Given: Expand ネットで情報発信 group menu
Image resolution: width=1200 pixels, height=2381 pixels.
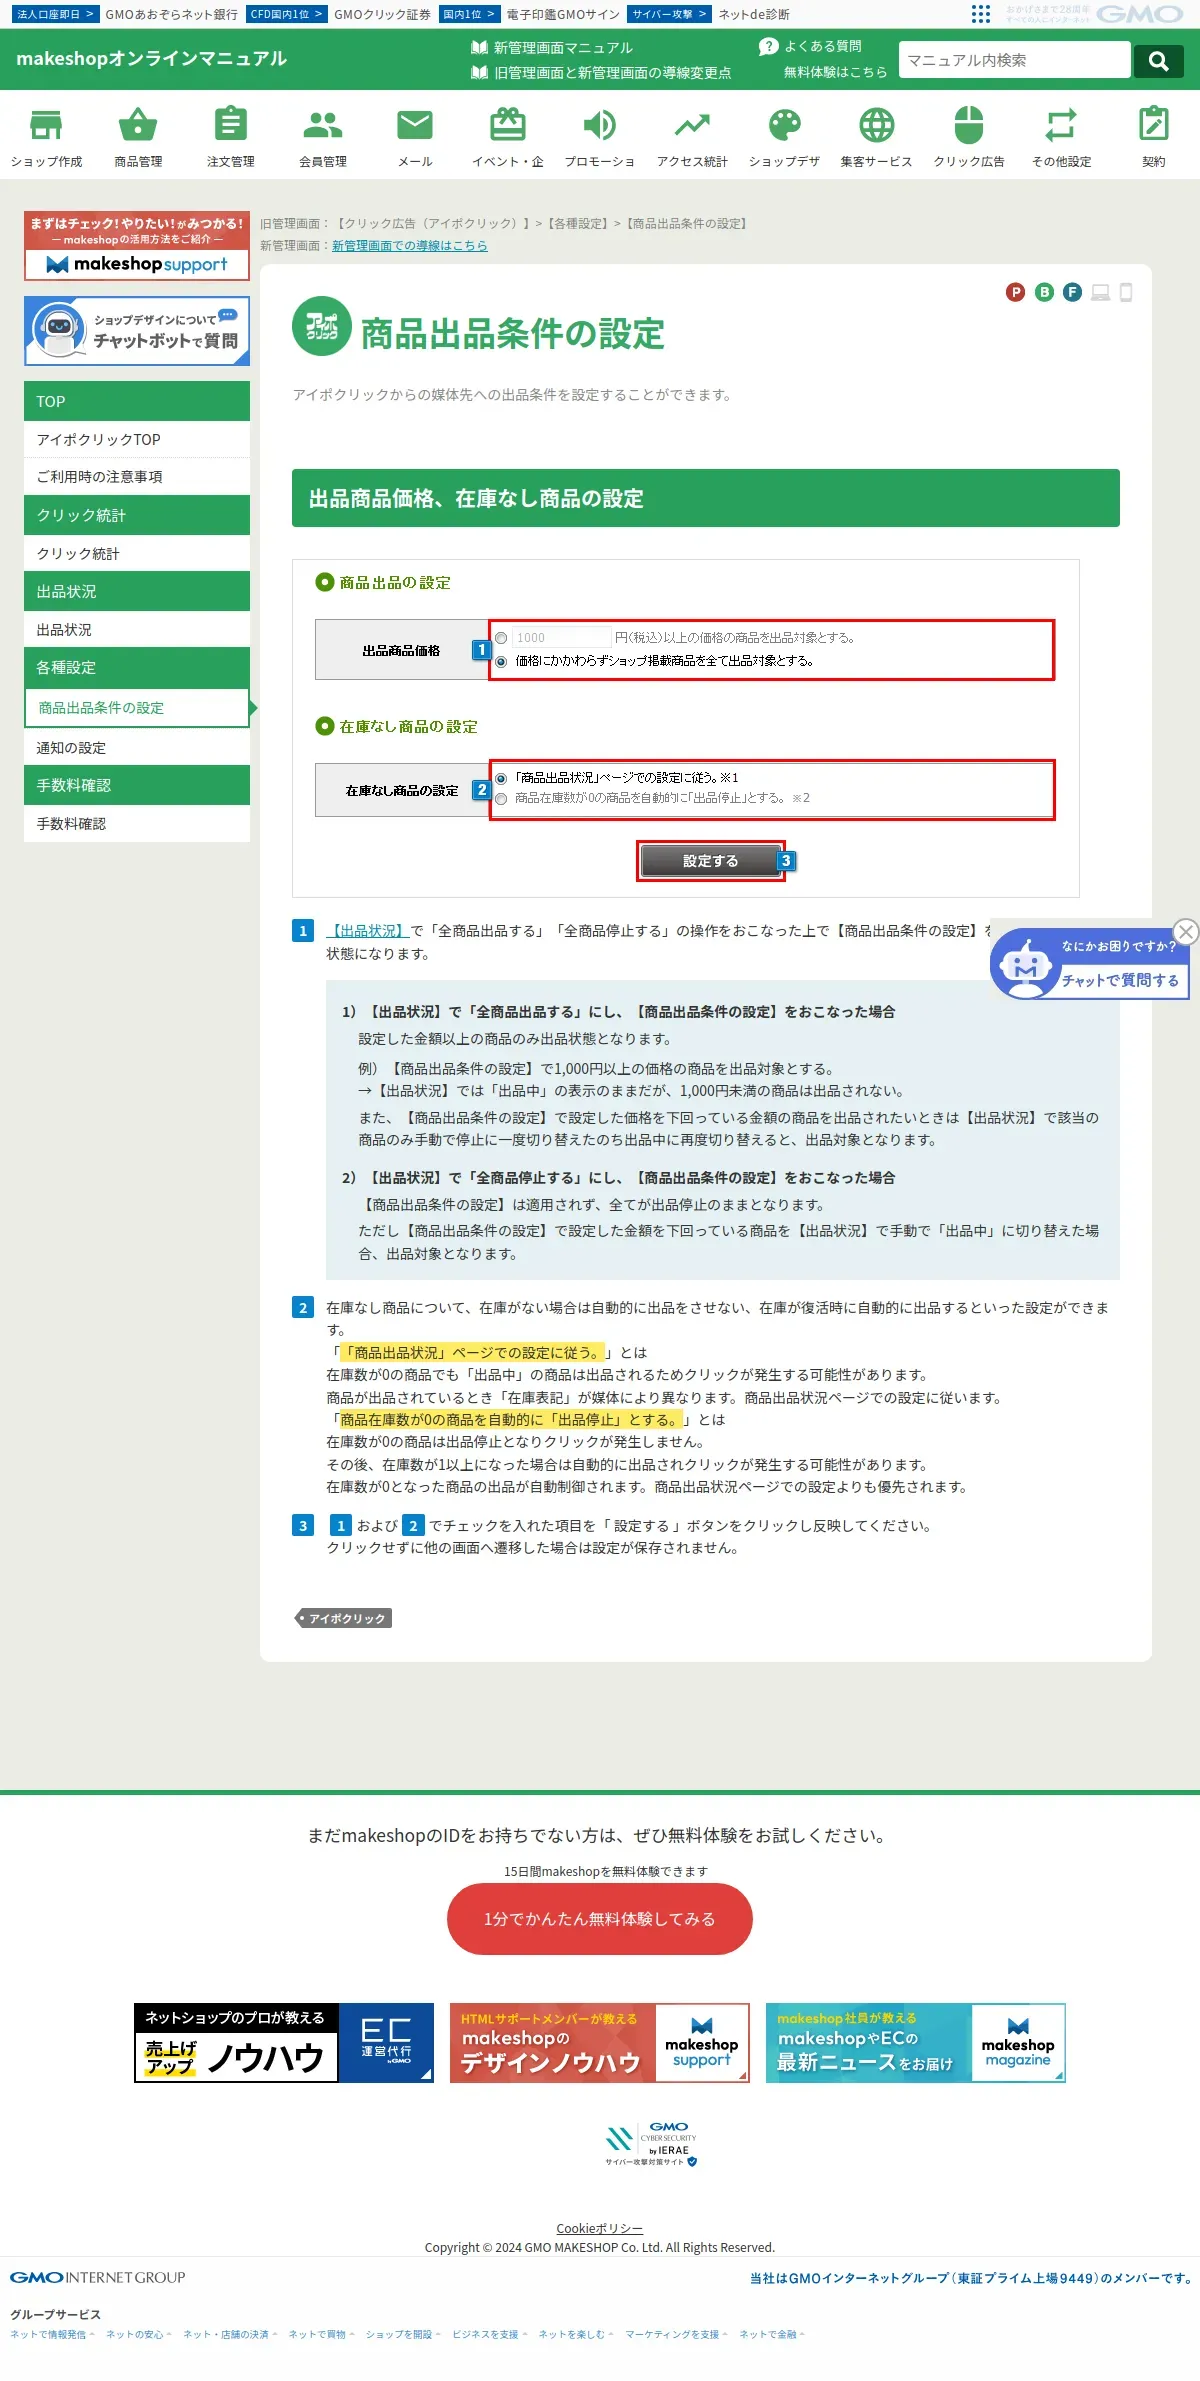Looking at the screenshot, I should (x=52, y=2334).
